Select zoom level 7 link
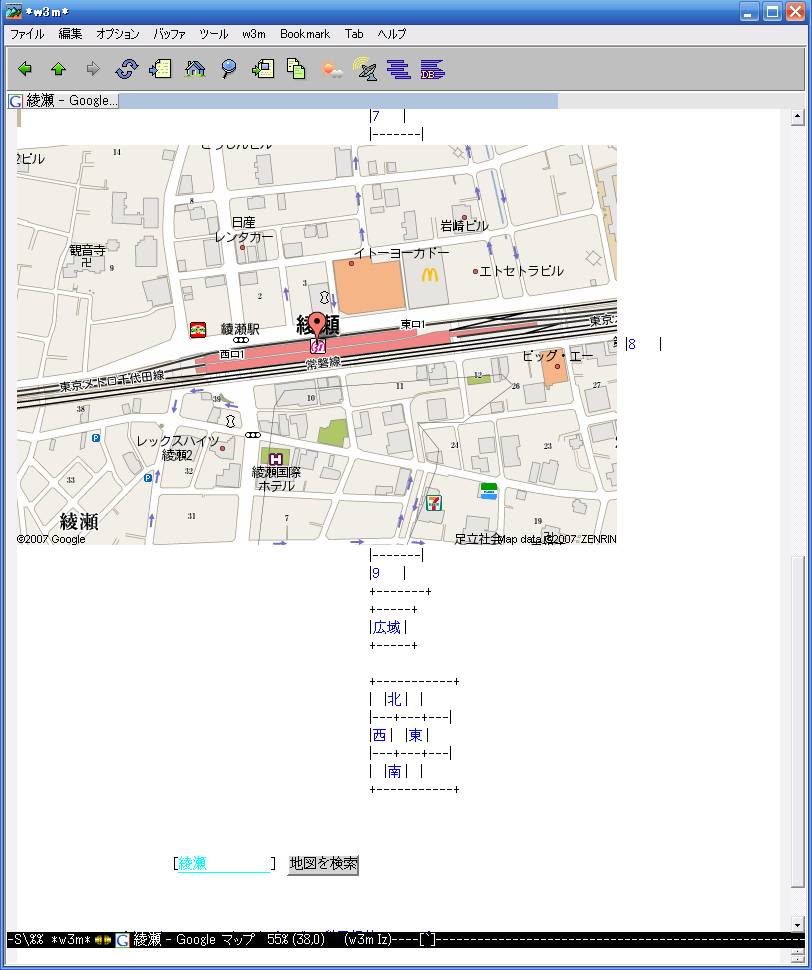This screenshot has height=970, width=812. (376, 116)
